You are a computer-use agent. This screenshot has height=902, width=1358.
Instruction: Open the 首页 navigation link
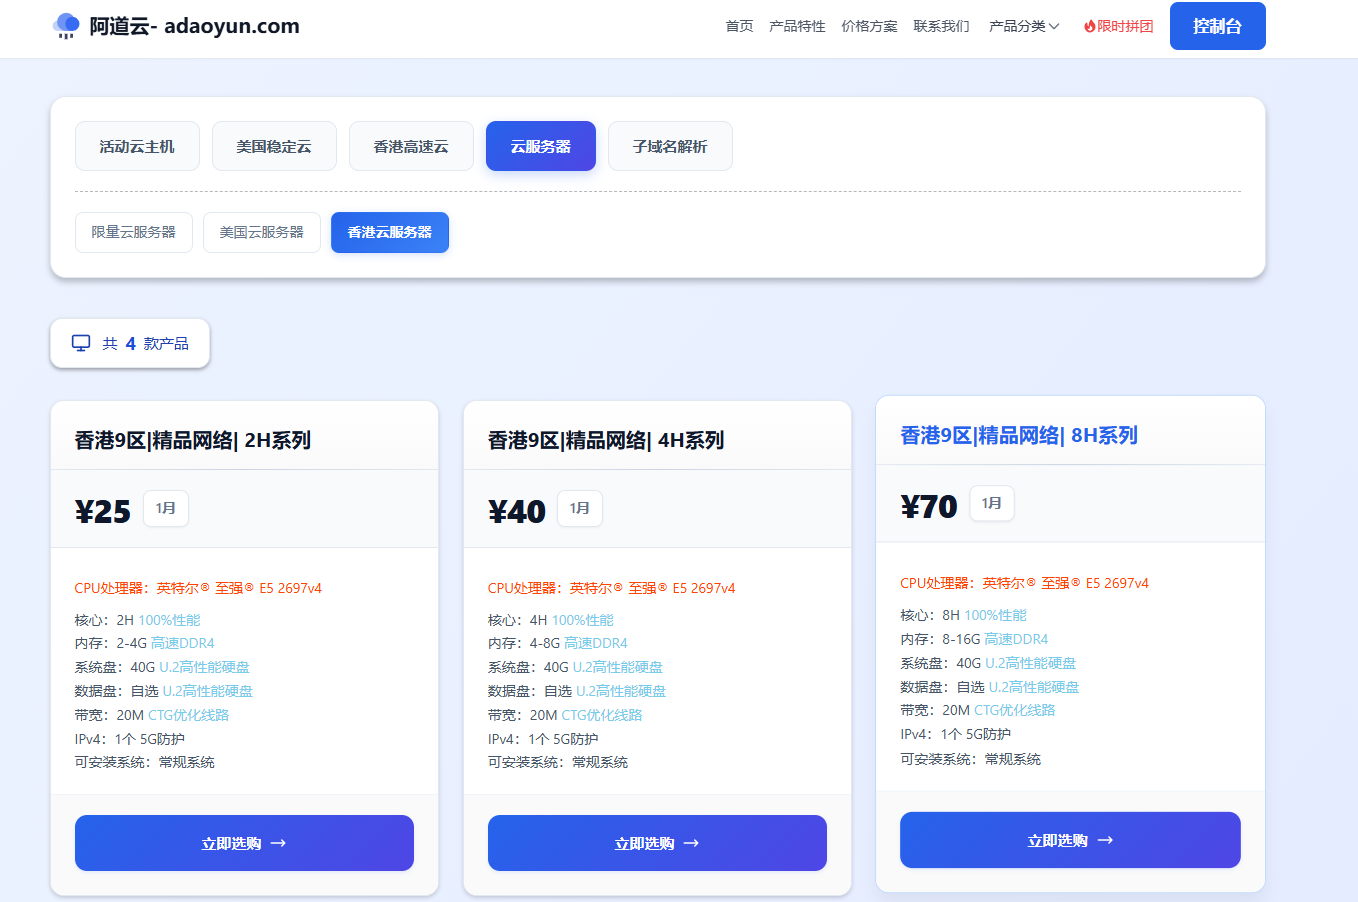click(x=739, y=26)
